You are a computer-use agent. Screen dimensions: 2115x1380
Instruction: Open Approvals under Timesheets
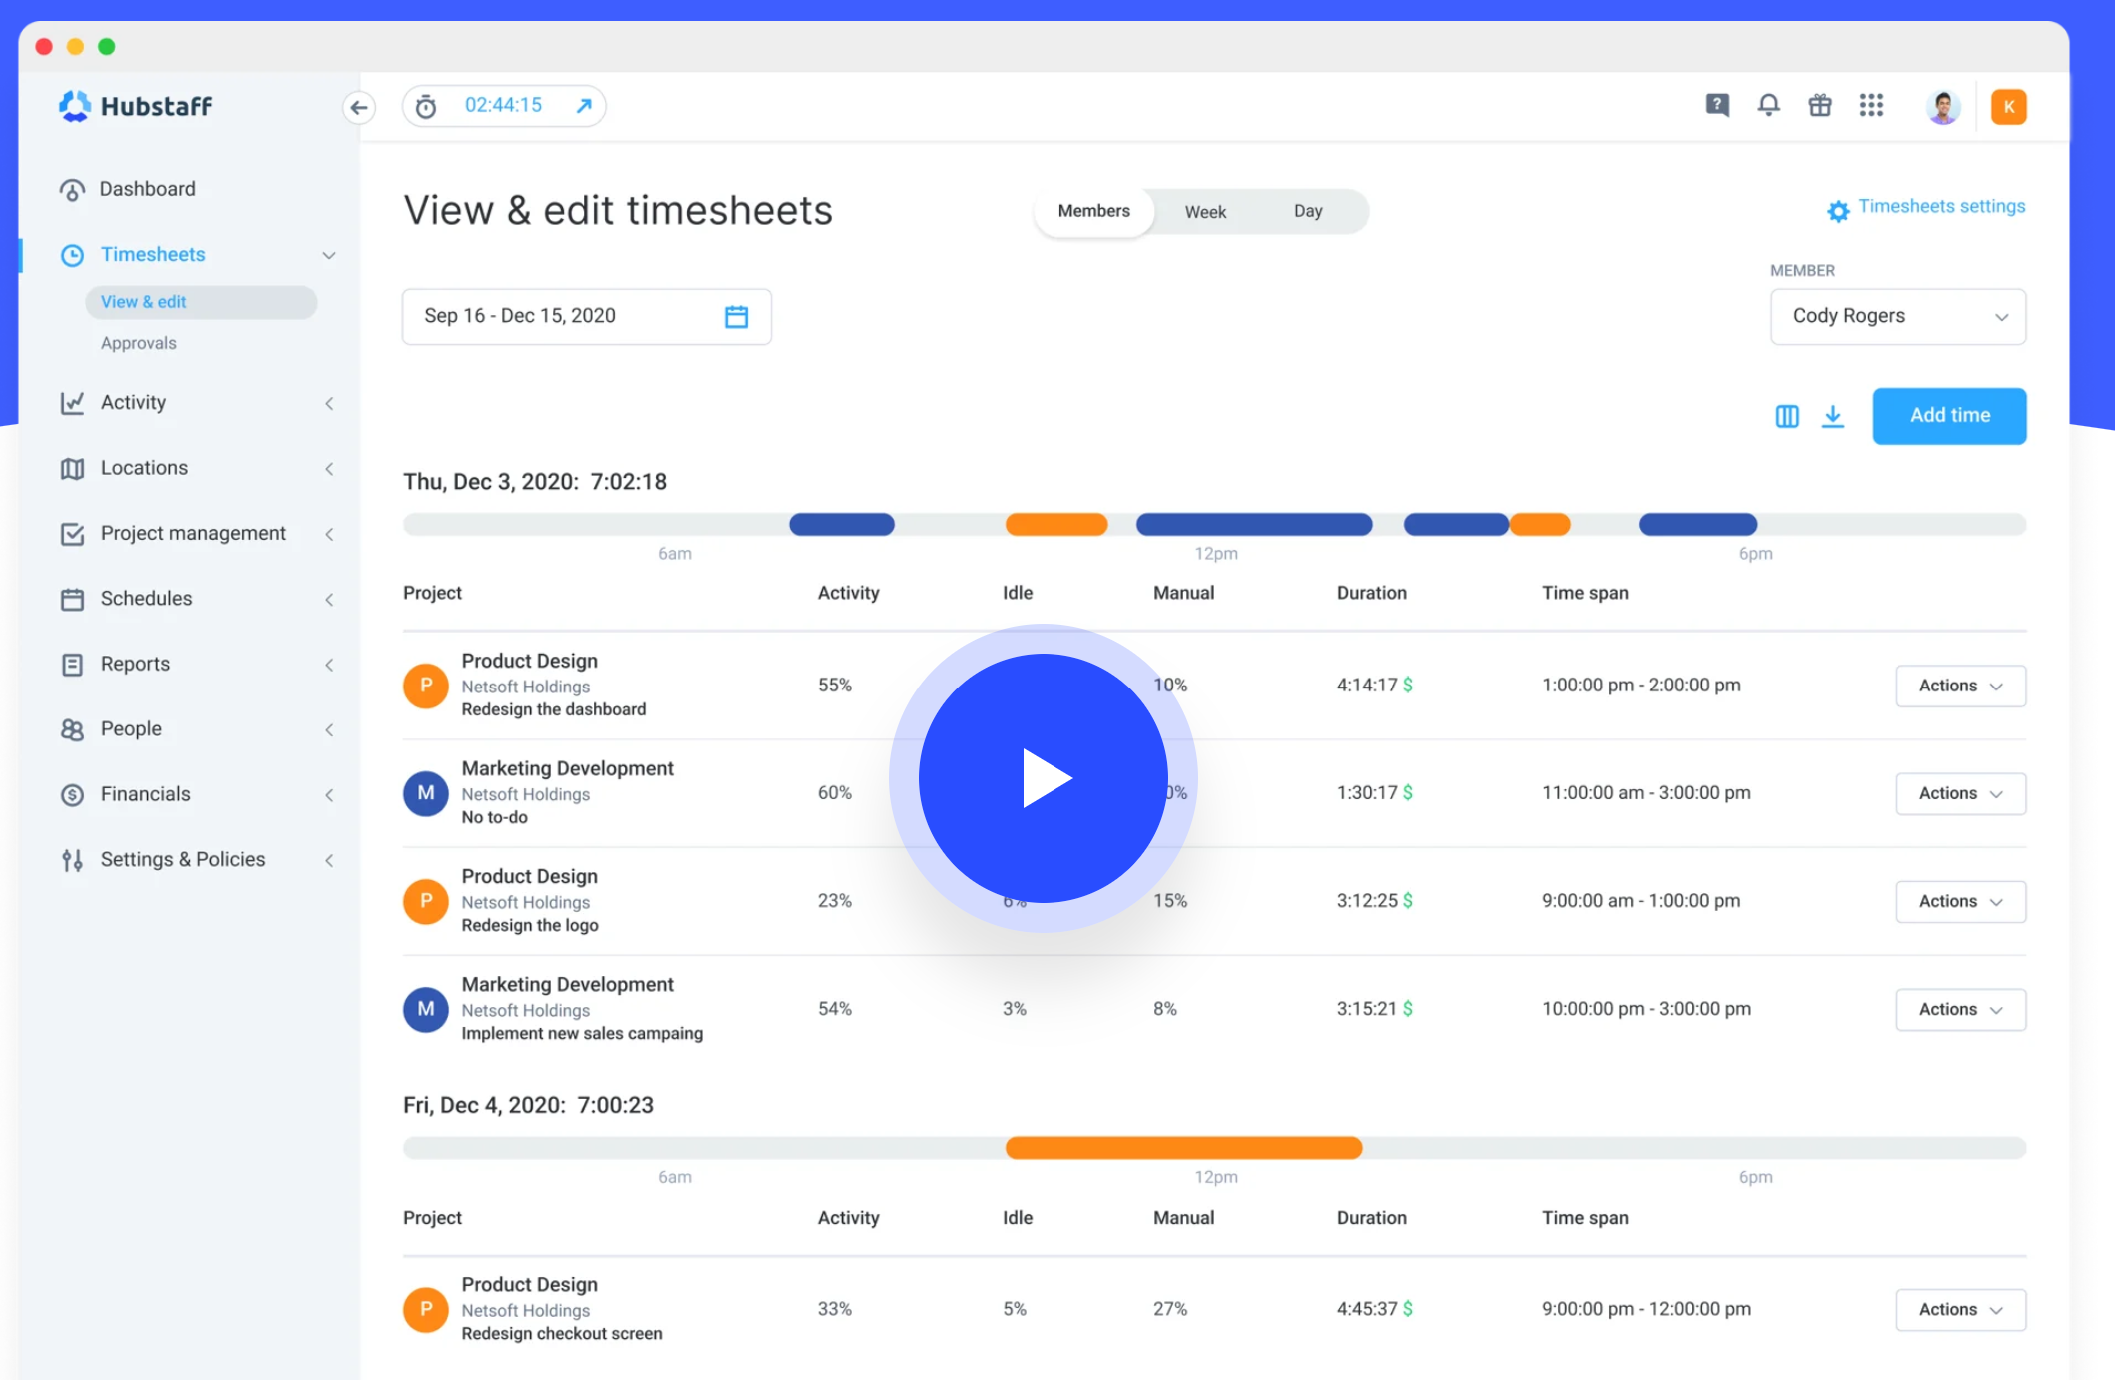coord(139,343)
